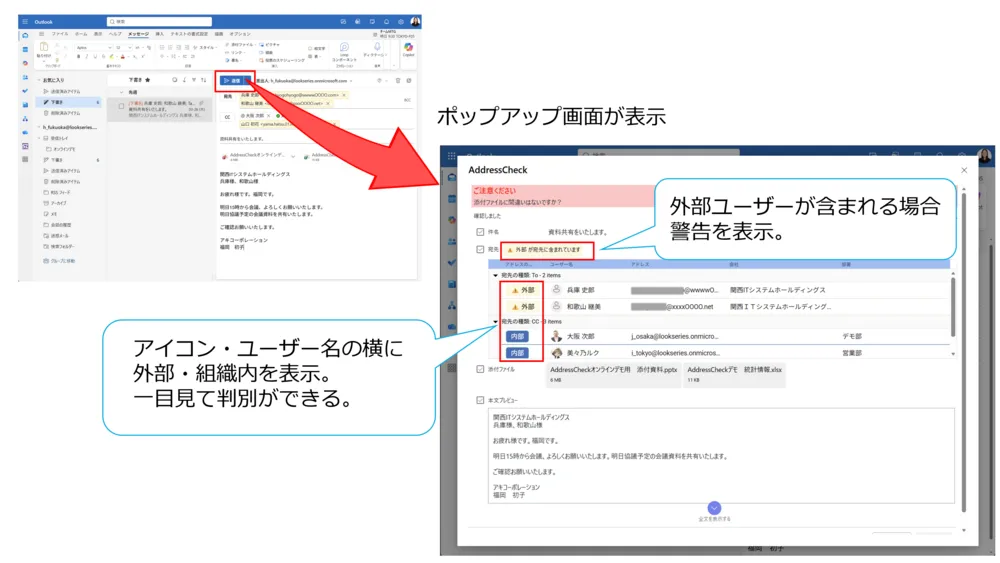This screenshot has height=563, width=1000.
Task: Collapse the 宛先の種類: To group
Action: click(x=496, y=275)
